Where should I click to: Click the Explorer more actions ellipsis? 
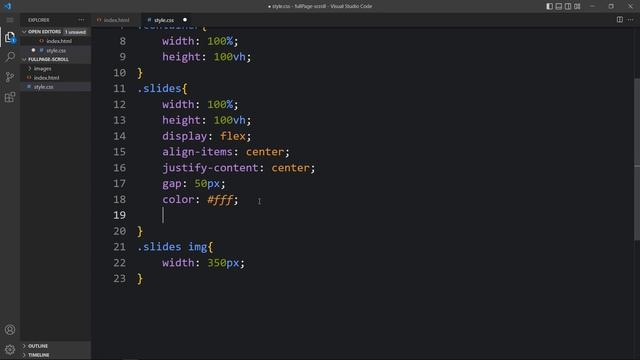(x=81, y=20)
